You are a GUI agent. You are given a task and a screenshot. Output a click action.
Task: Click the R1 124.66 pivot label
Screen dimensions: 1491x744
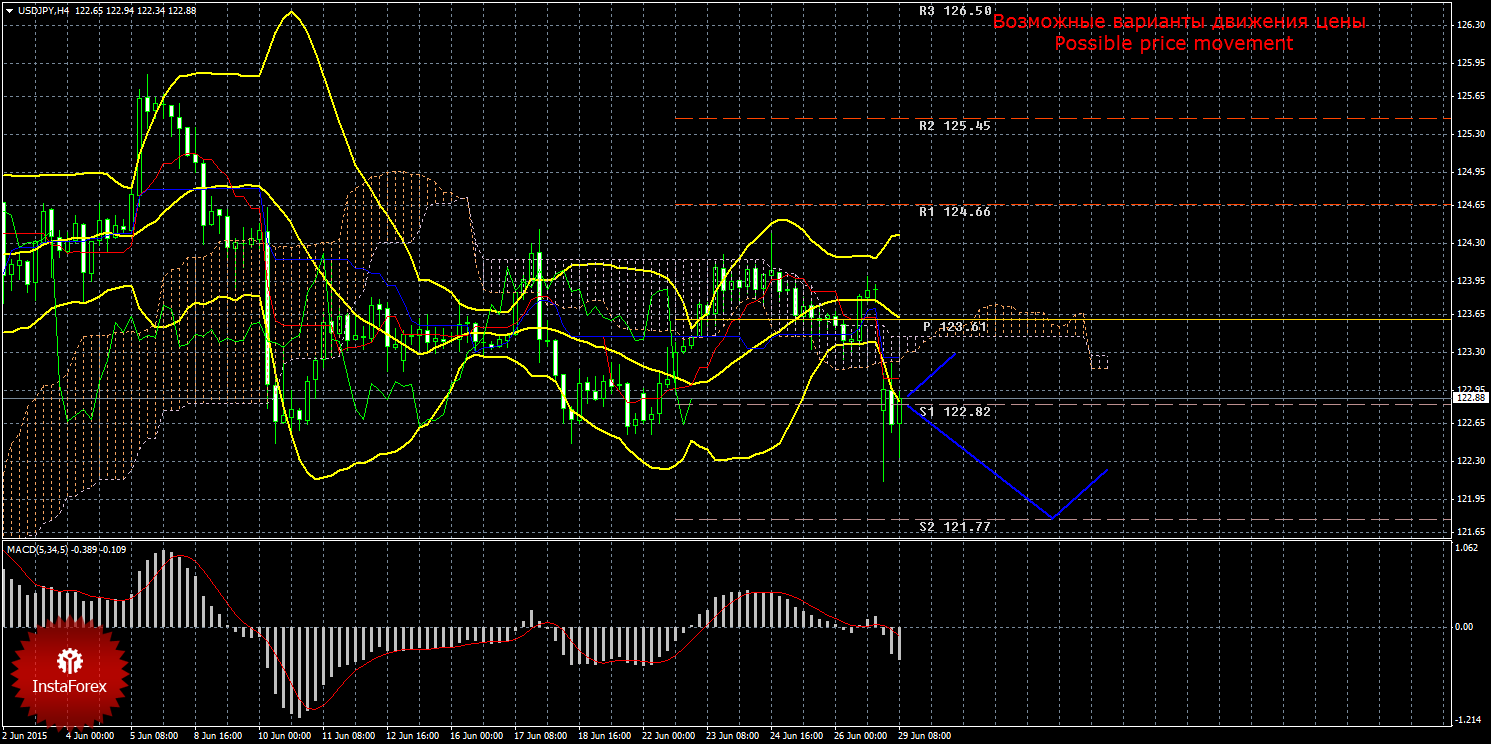(954, 212)
